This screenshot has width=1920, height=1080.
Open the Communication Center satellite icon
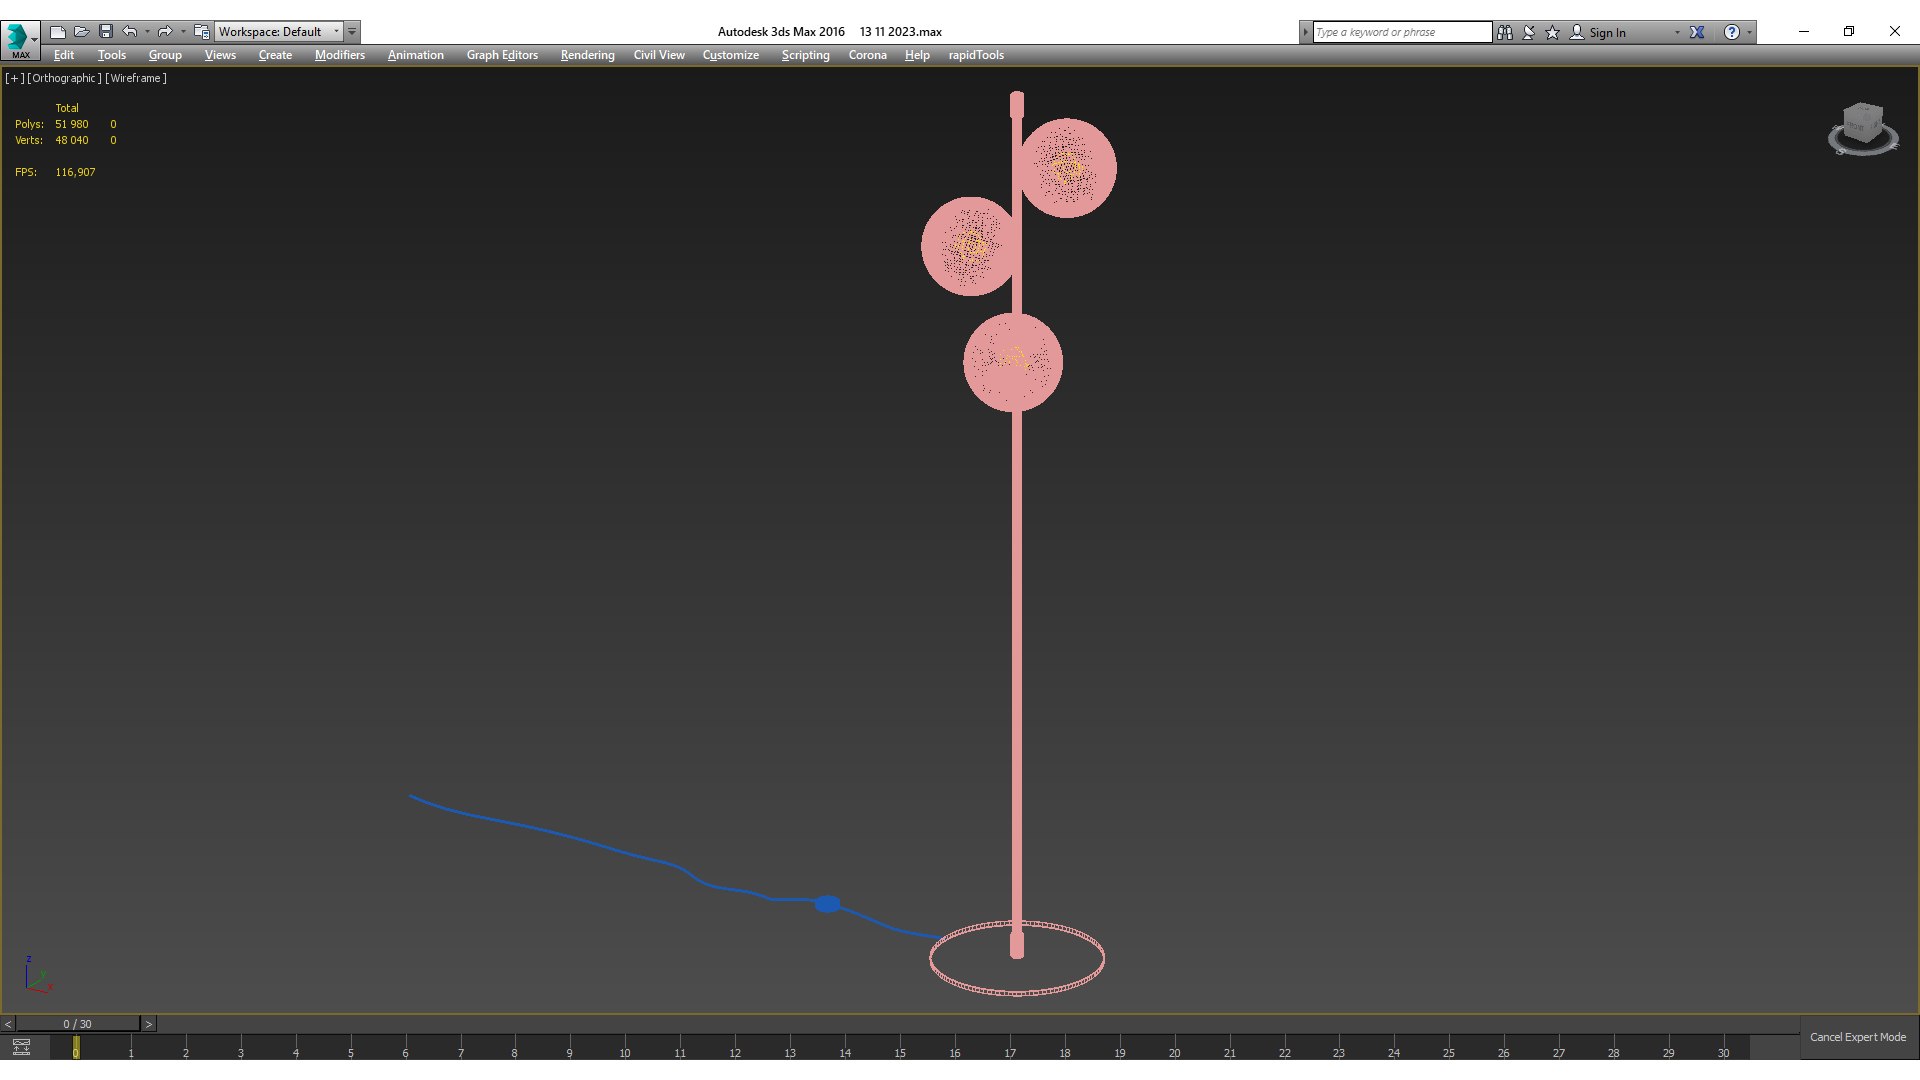coord(1529,32)
